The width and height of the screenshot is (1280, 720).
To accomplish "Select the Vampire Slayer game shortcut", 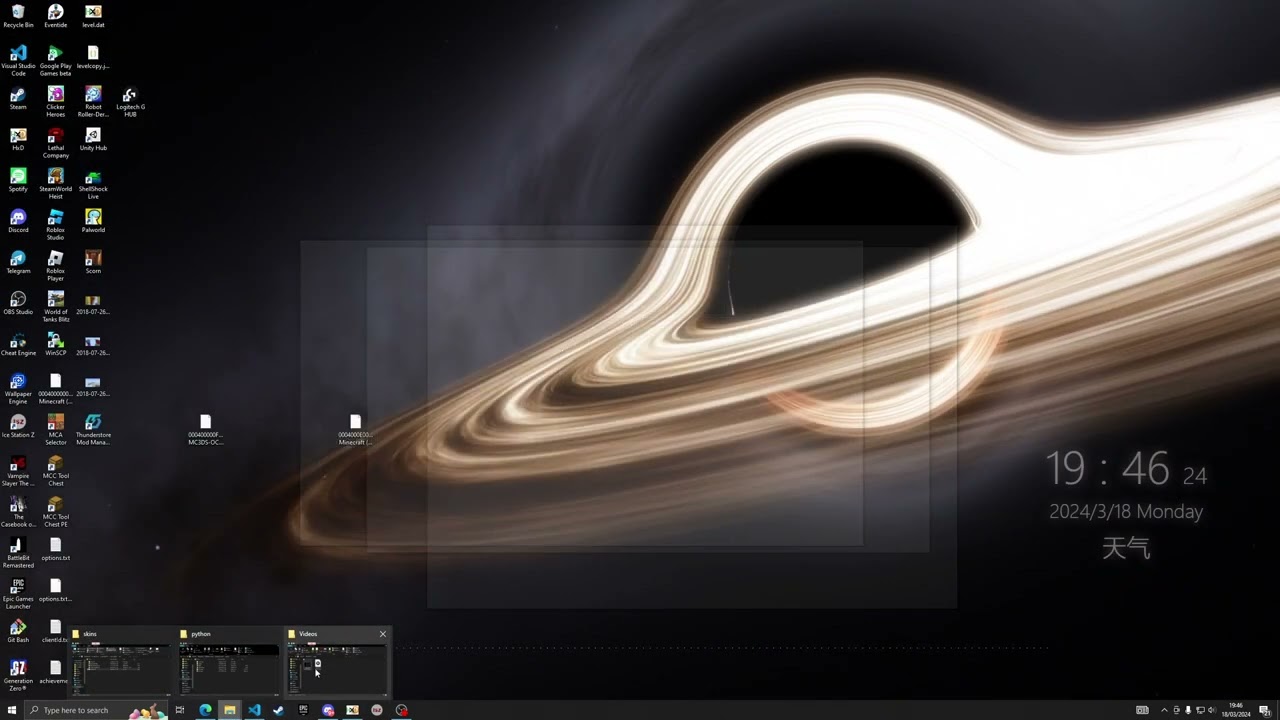I will pos(18,470).
